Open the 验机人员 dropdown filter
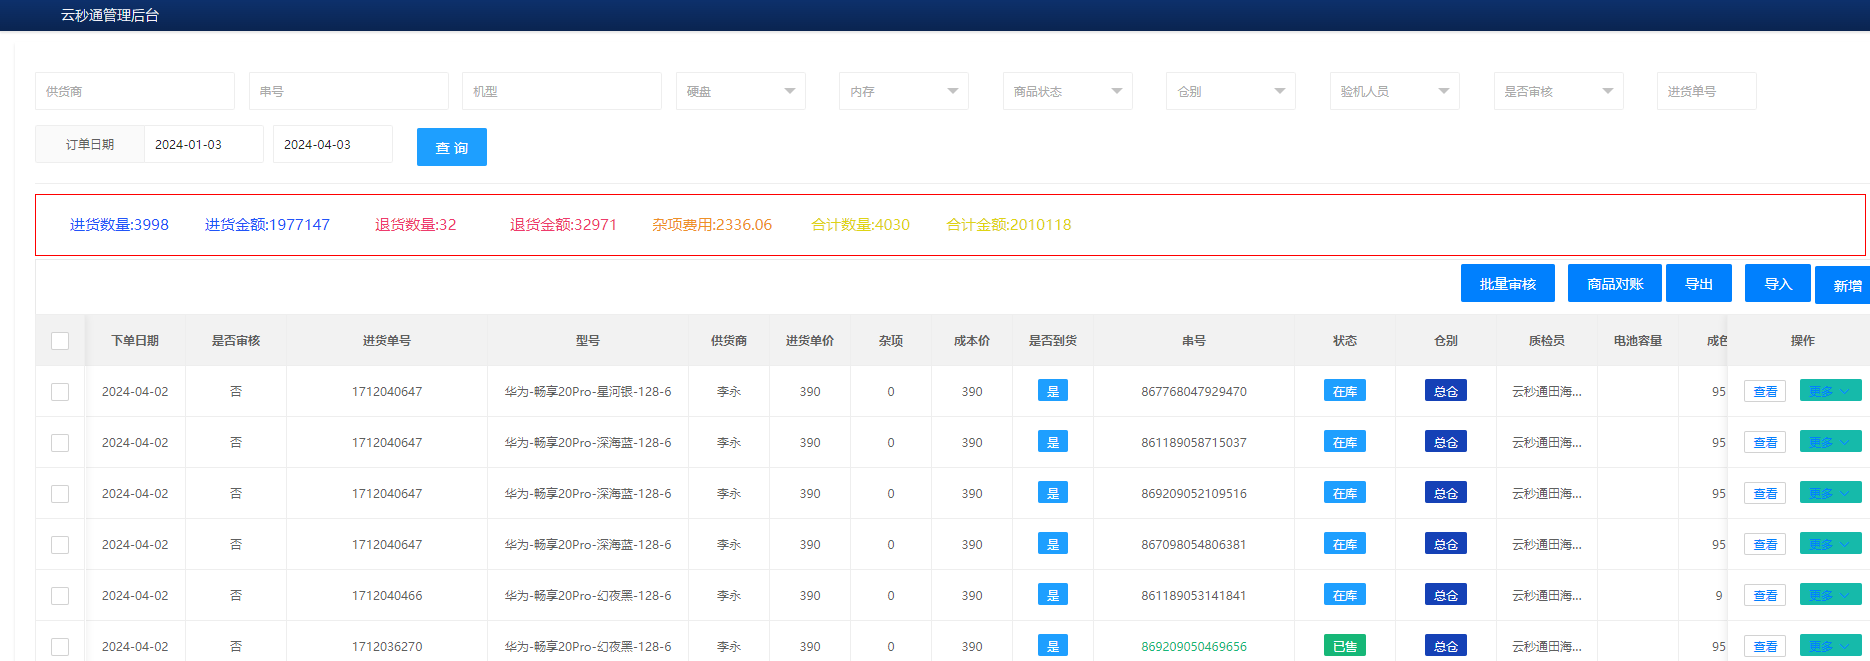Screen dimensions: 1870x661 (x=1395, y=91)
